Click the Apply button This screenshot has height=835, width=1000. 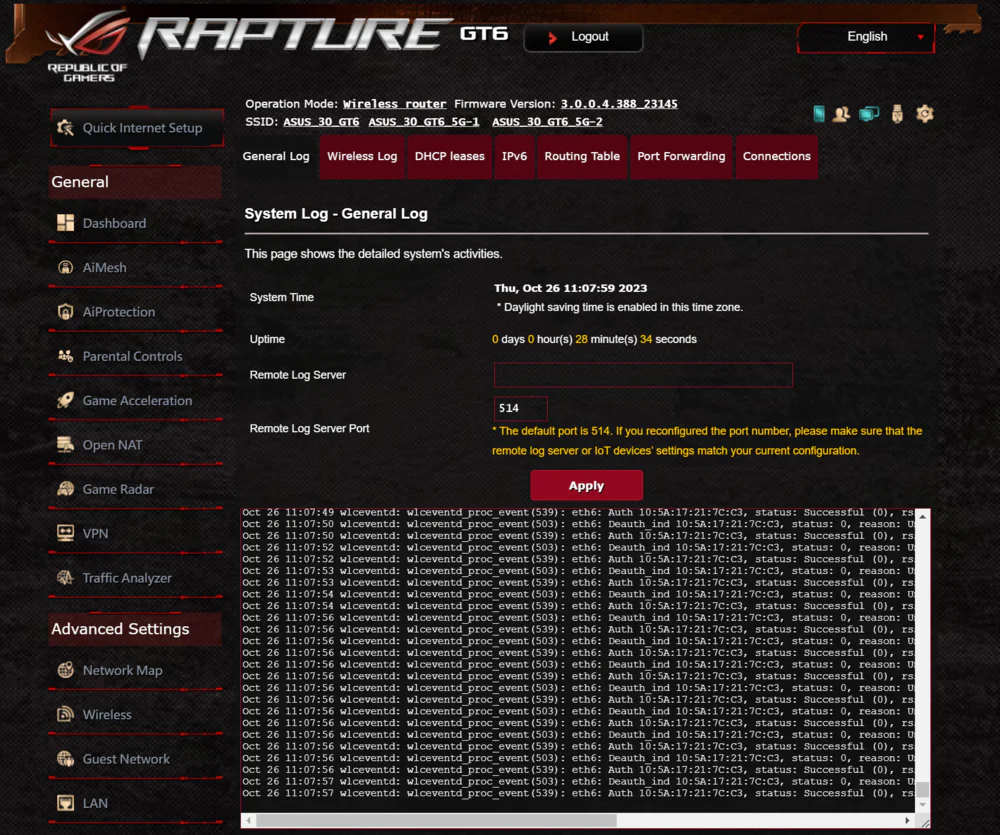[586, 485]
